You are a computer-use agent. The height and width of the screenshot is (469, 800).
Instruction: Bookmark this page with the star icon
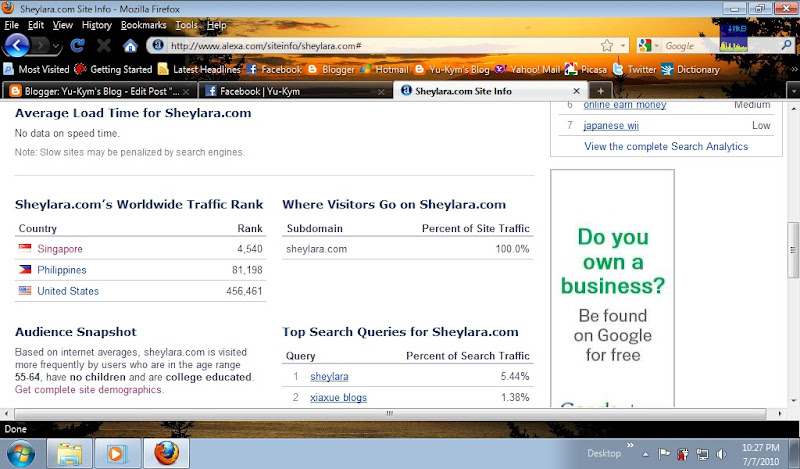point(607,46)
